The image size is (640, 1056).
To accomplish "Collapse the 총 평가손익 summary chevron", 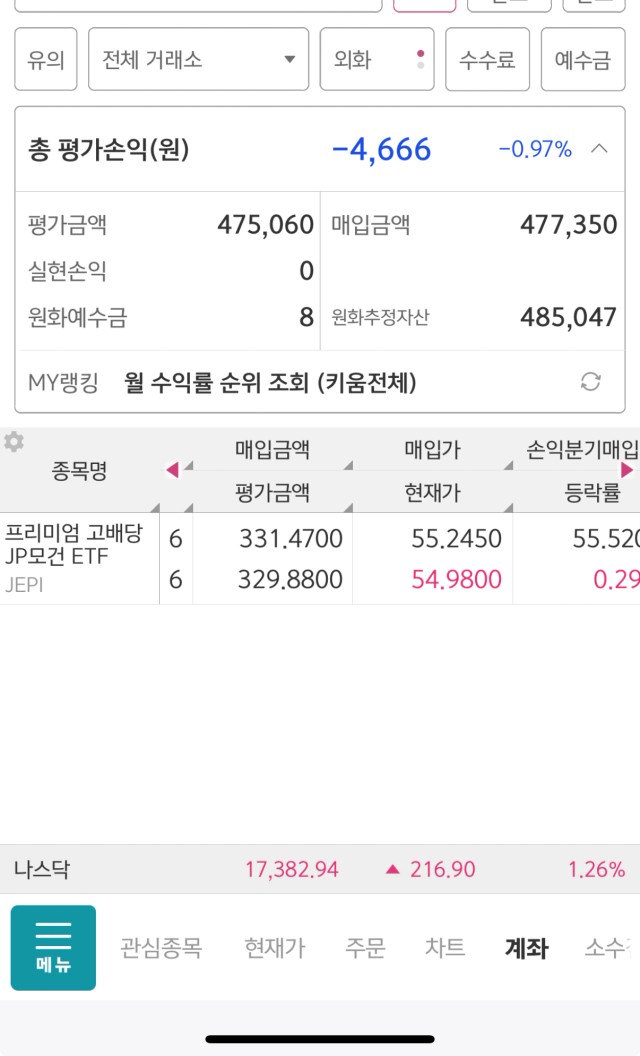I will [599, 149].
